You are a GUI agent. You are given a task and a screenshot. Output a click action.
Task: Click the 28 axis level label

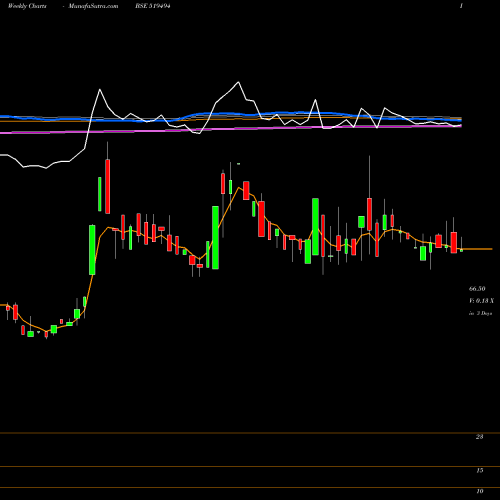coord(479,437)
